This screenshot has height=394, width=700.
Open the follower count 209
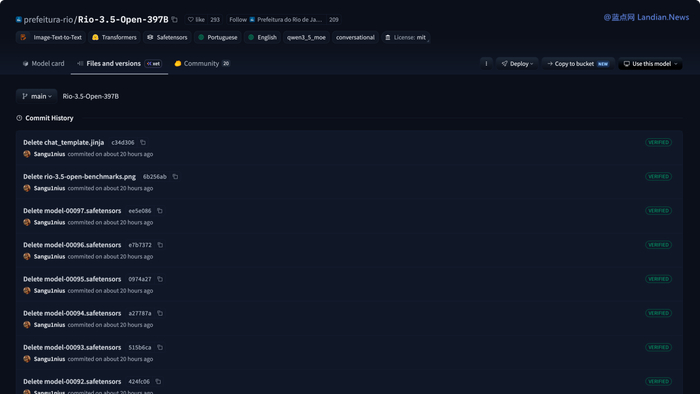(x=333, y=20)
